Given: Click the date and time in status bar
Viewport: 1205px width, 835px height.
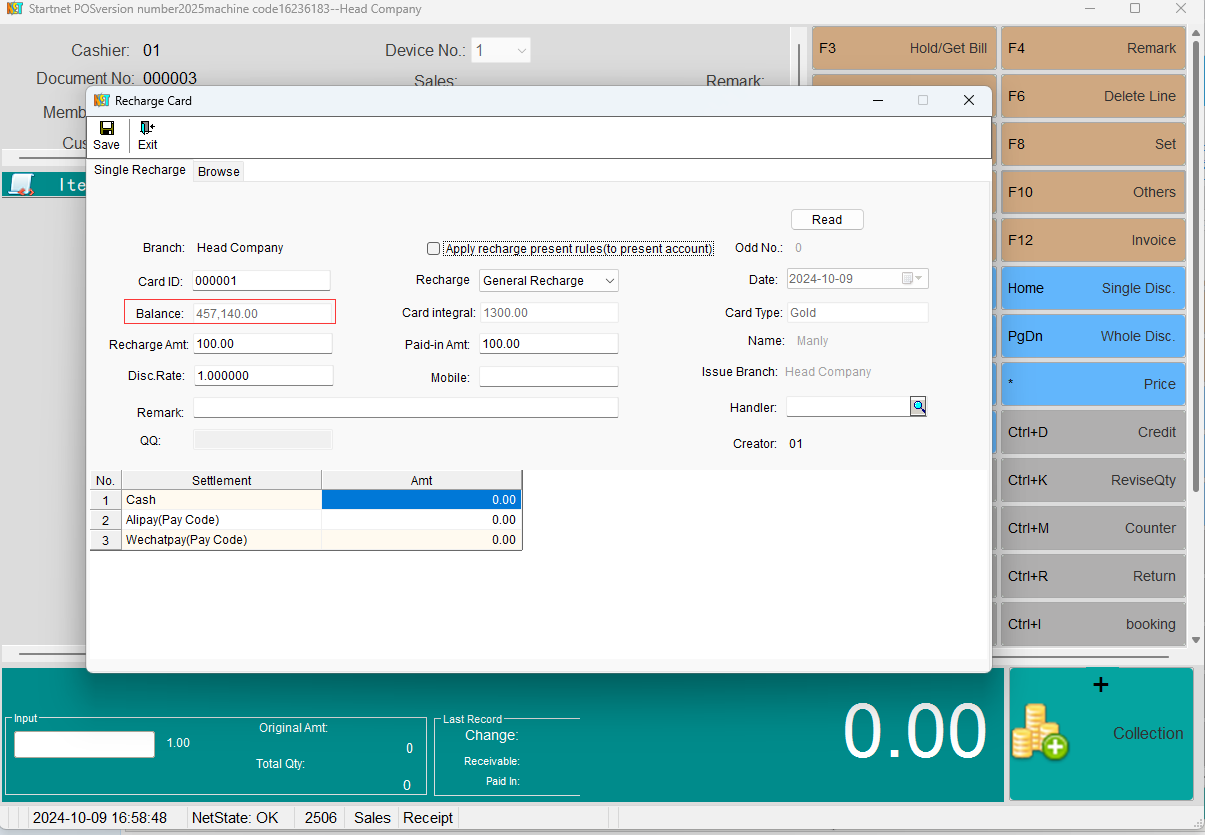Looking at the screenshot, I should click(x=100, y=818).
